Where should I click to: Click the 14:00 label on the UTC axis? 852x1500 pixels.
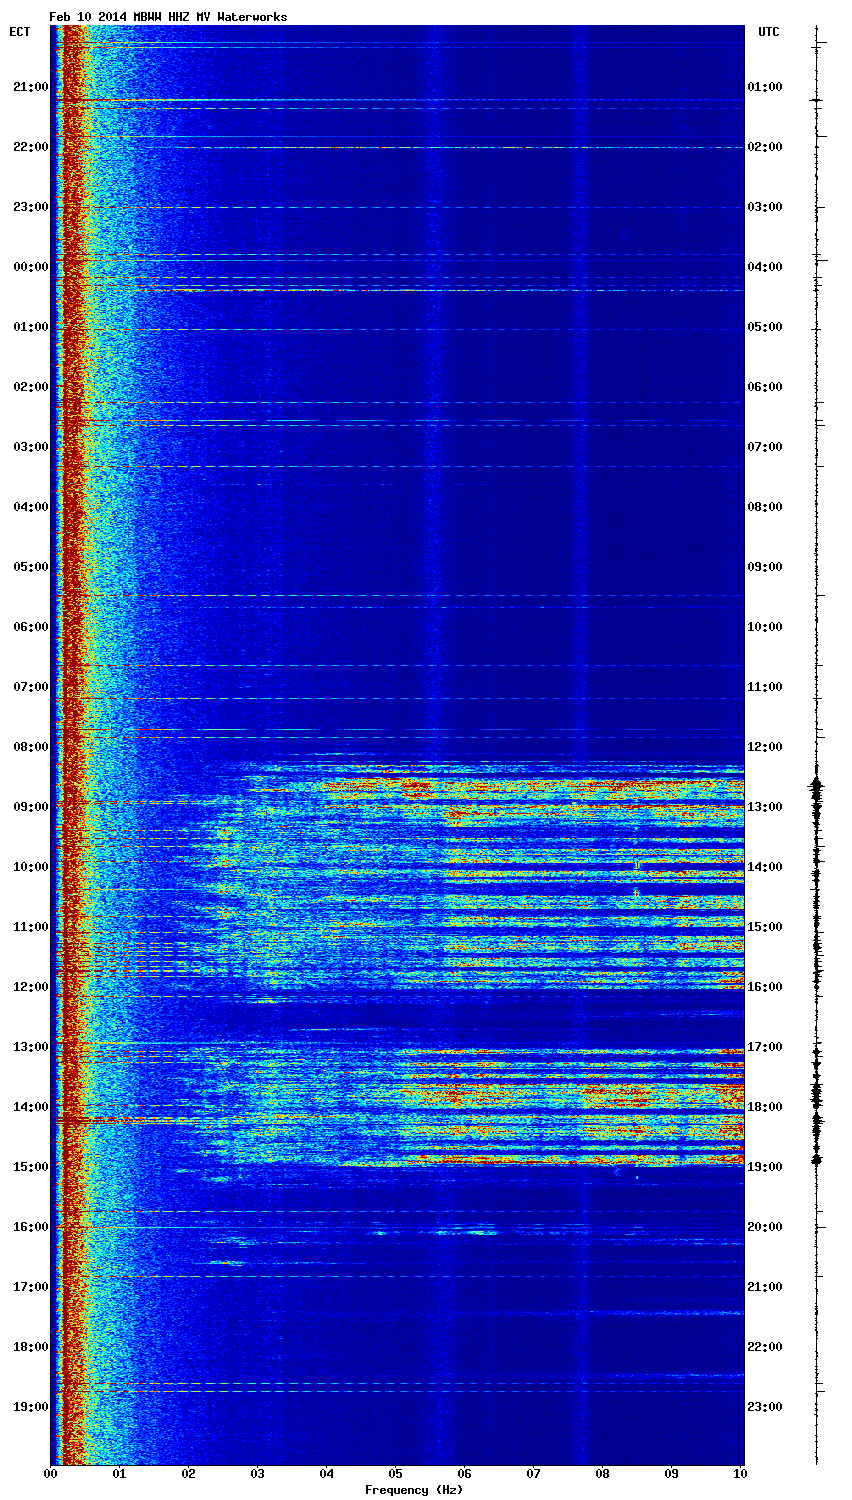pos(765,867)
